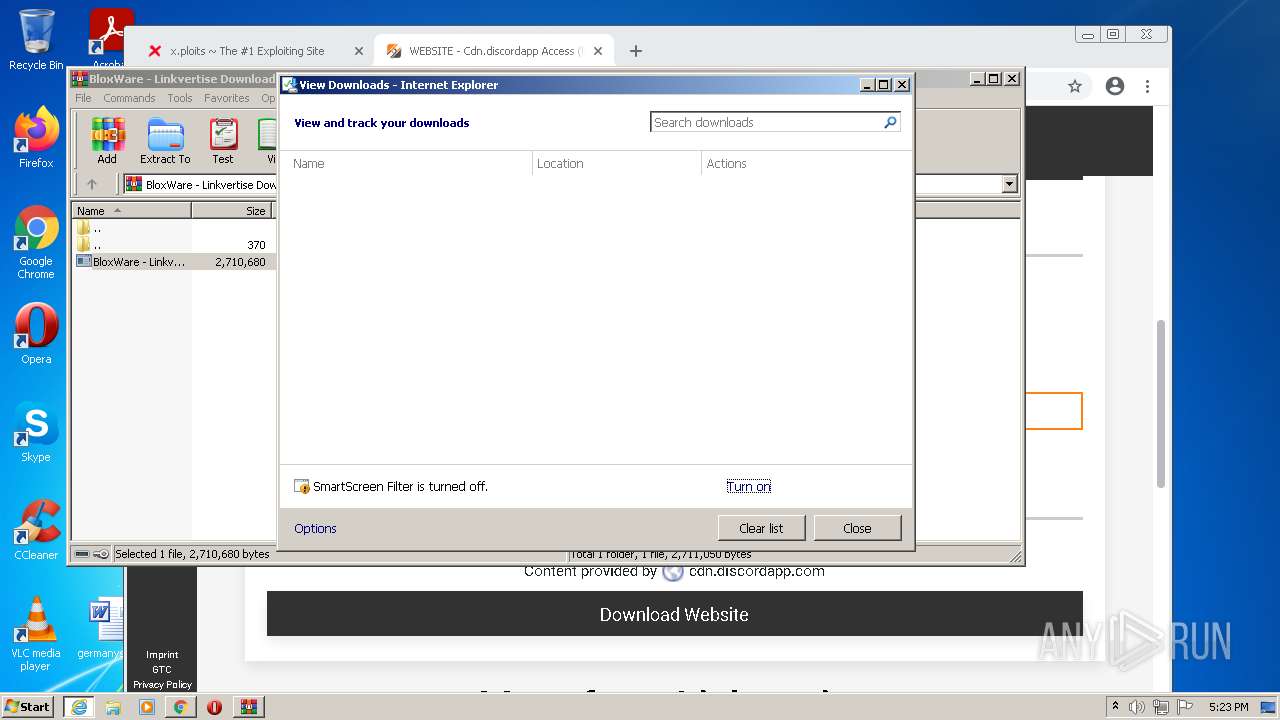Viewport: 1280px width, 720px height.
Task: Show hidden system tray icons
Action: click(1115, 707)
